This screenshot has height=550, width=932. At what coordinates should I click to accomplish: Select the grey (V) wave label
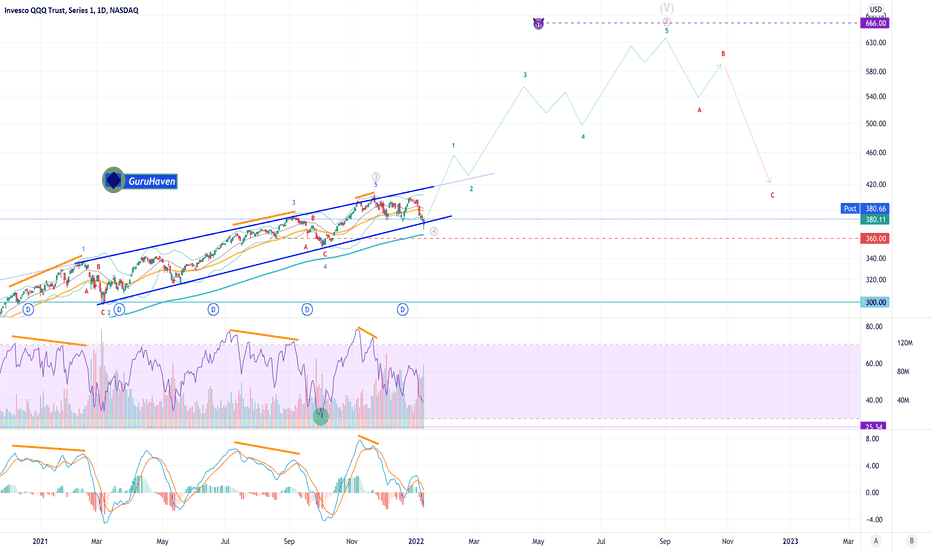tap(667, 8)
